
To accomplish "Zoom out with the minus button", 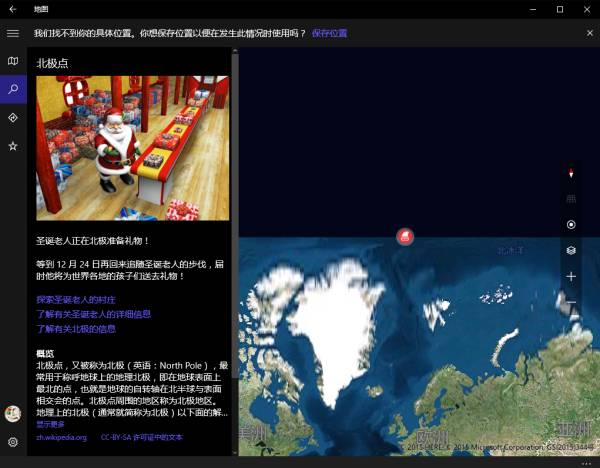I will (571, 302).
